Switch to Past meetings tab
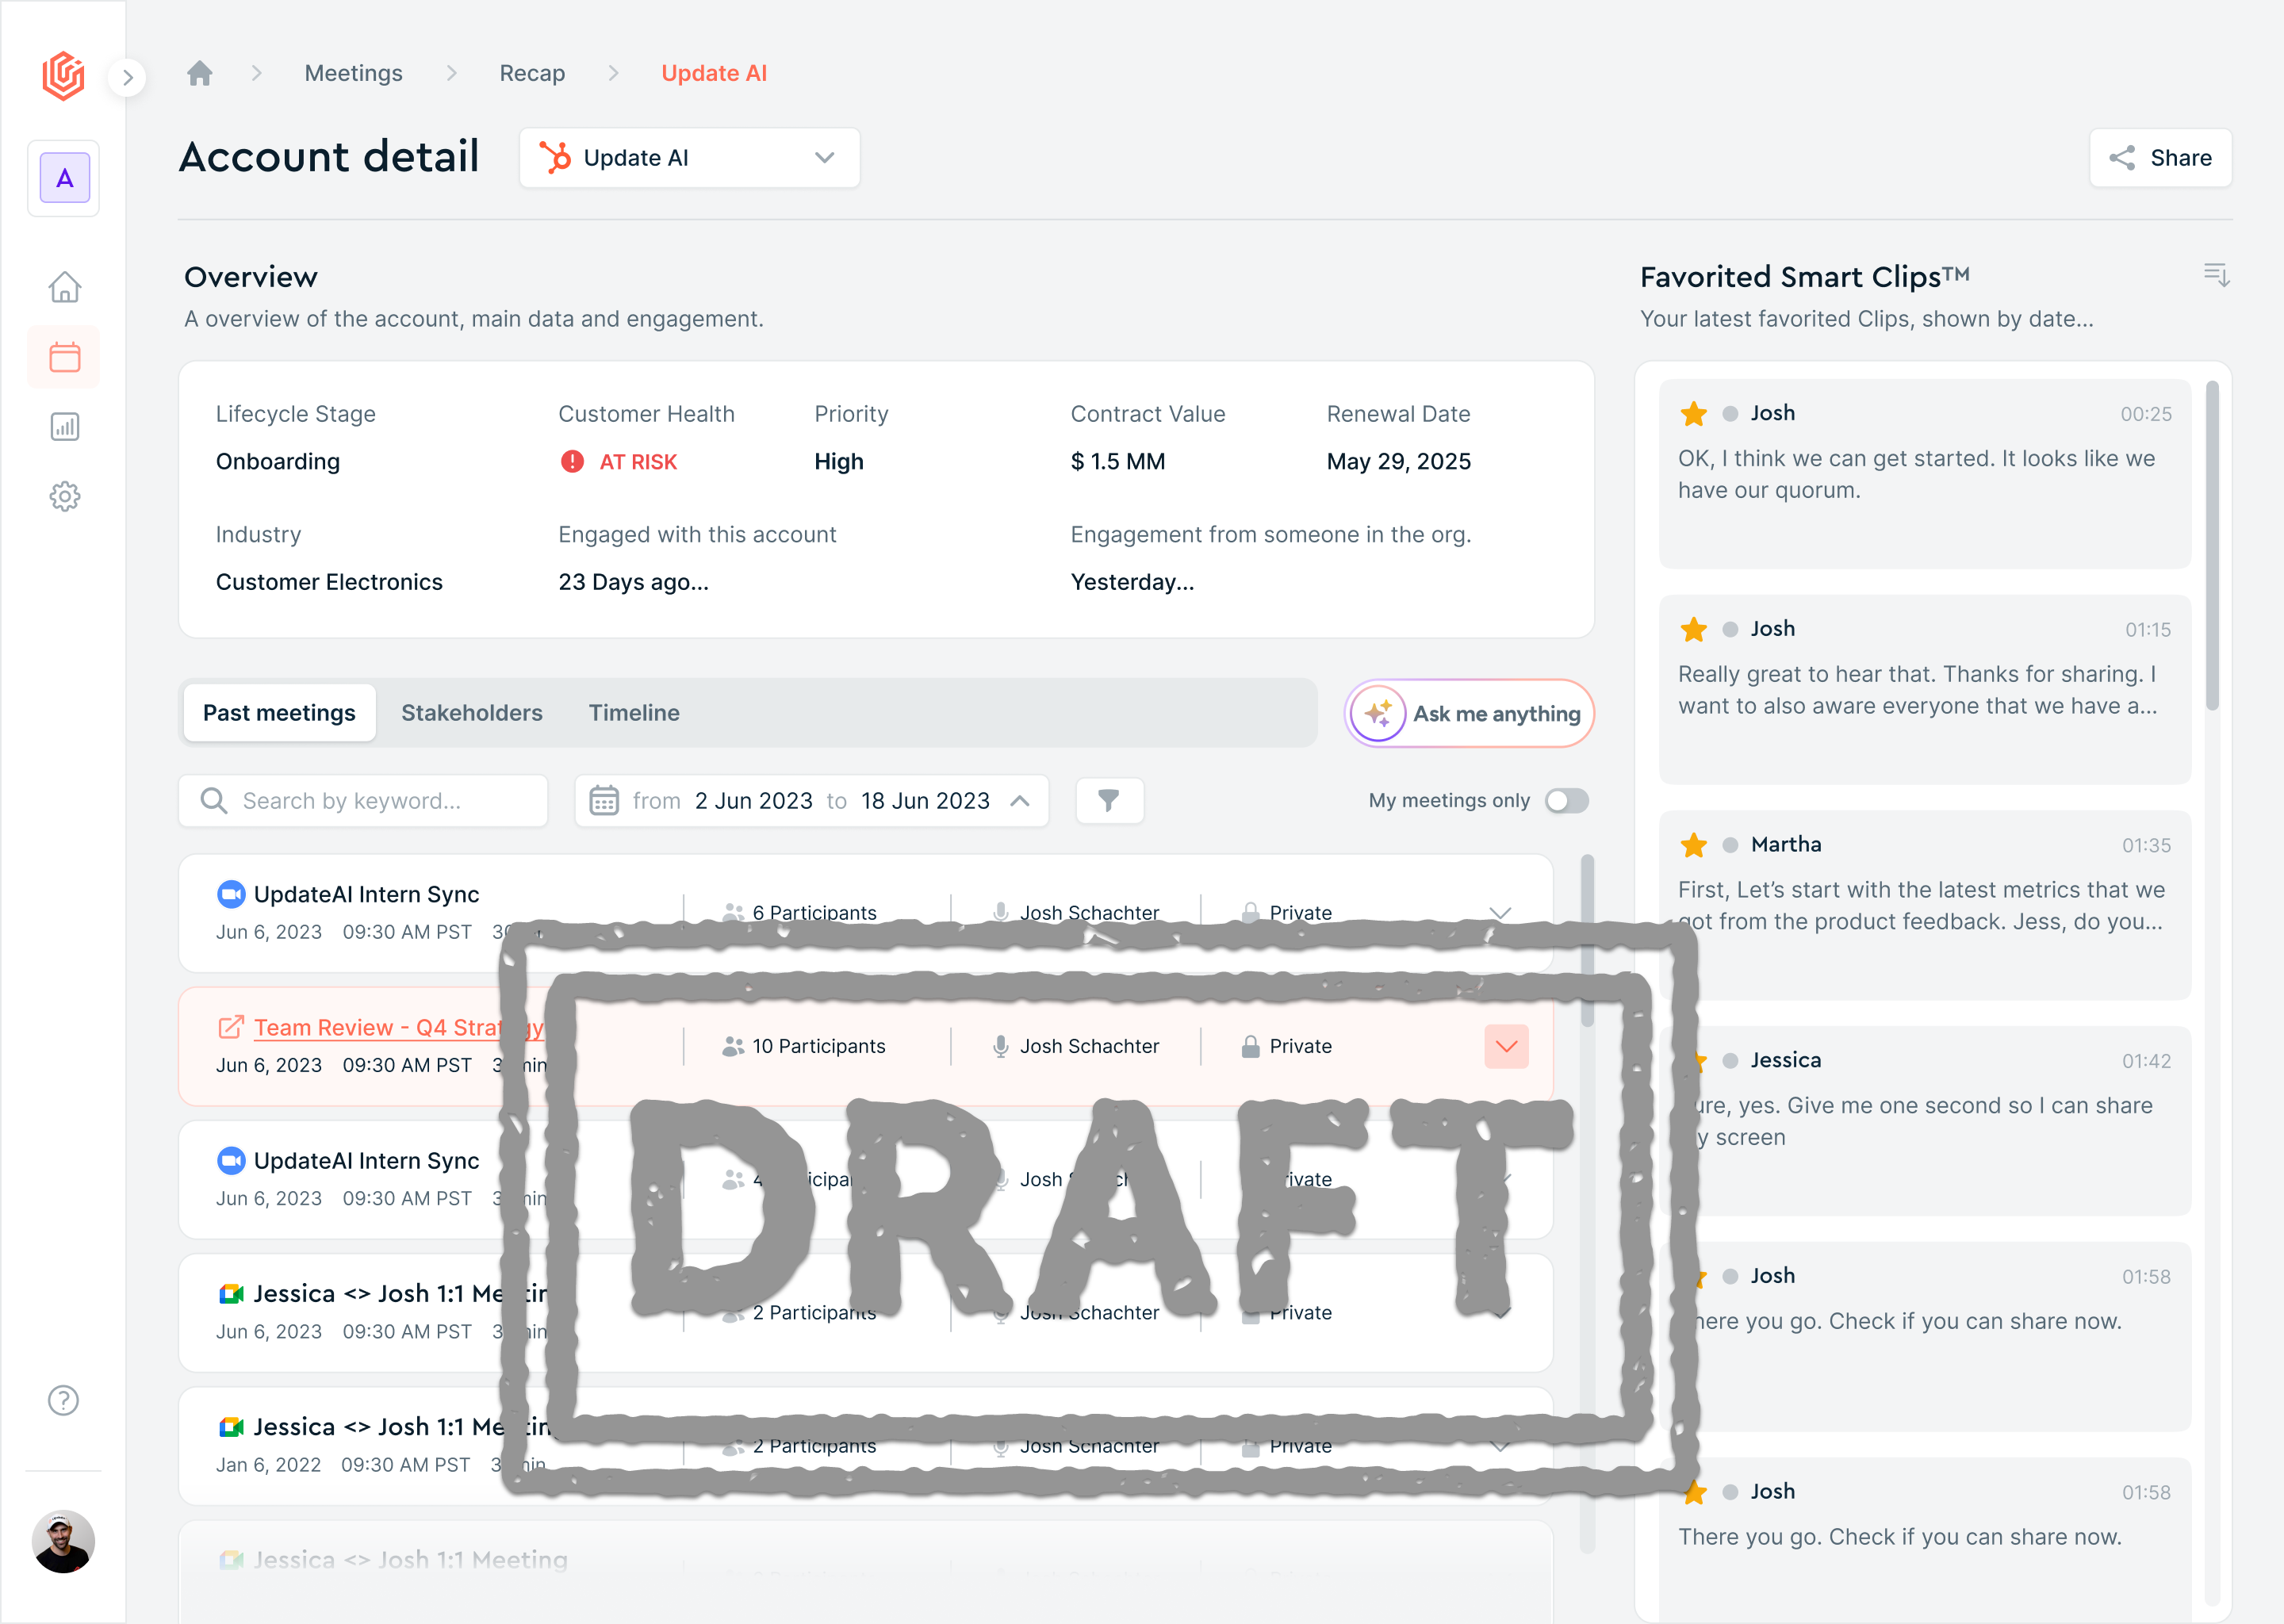Viewport: 2284px width, 1624px height. (279, 712)
